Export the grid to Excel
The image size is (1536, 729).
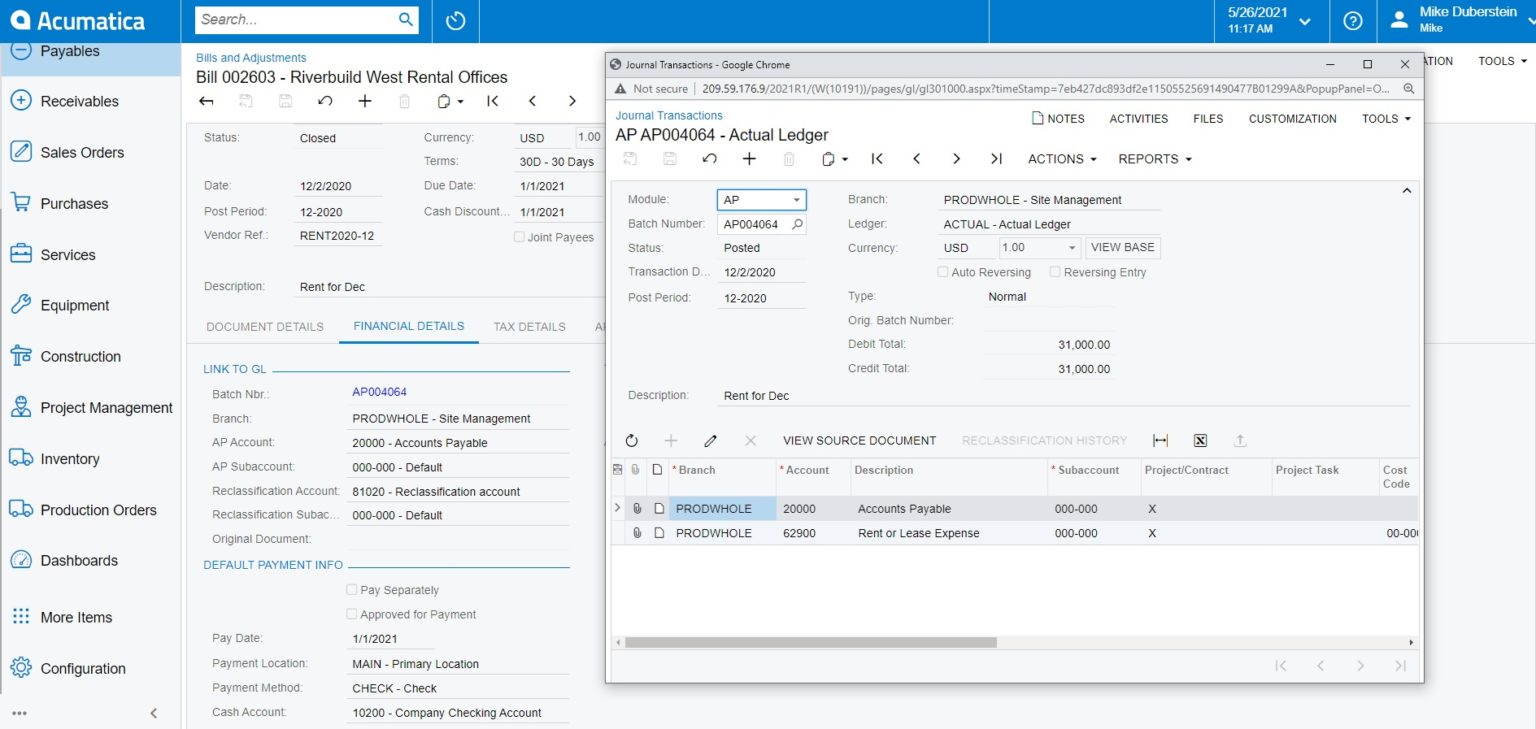(x=1200, y=440)
